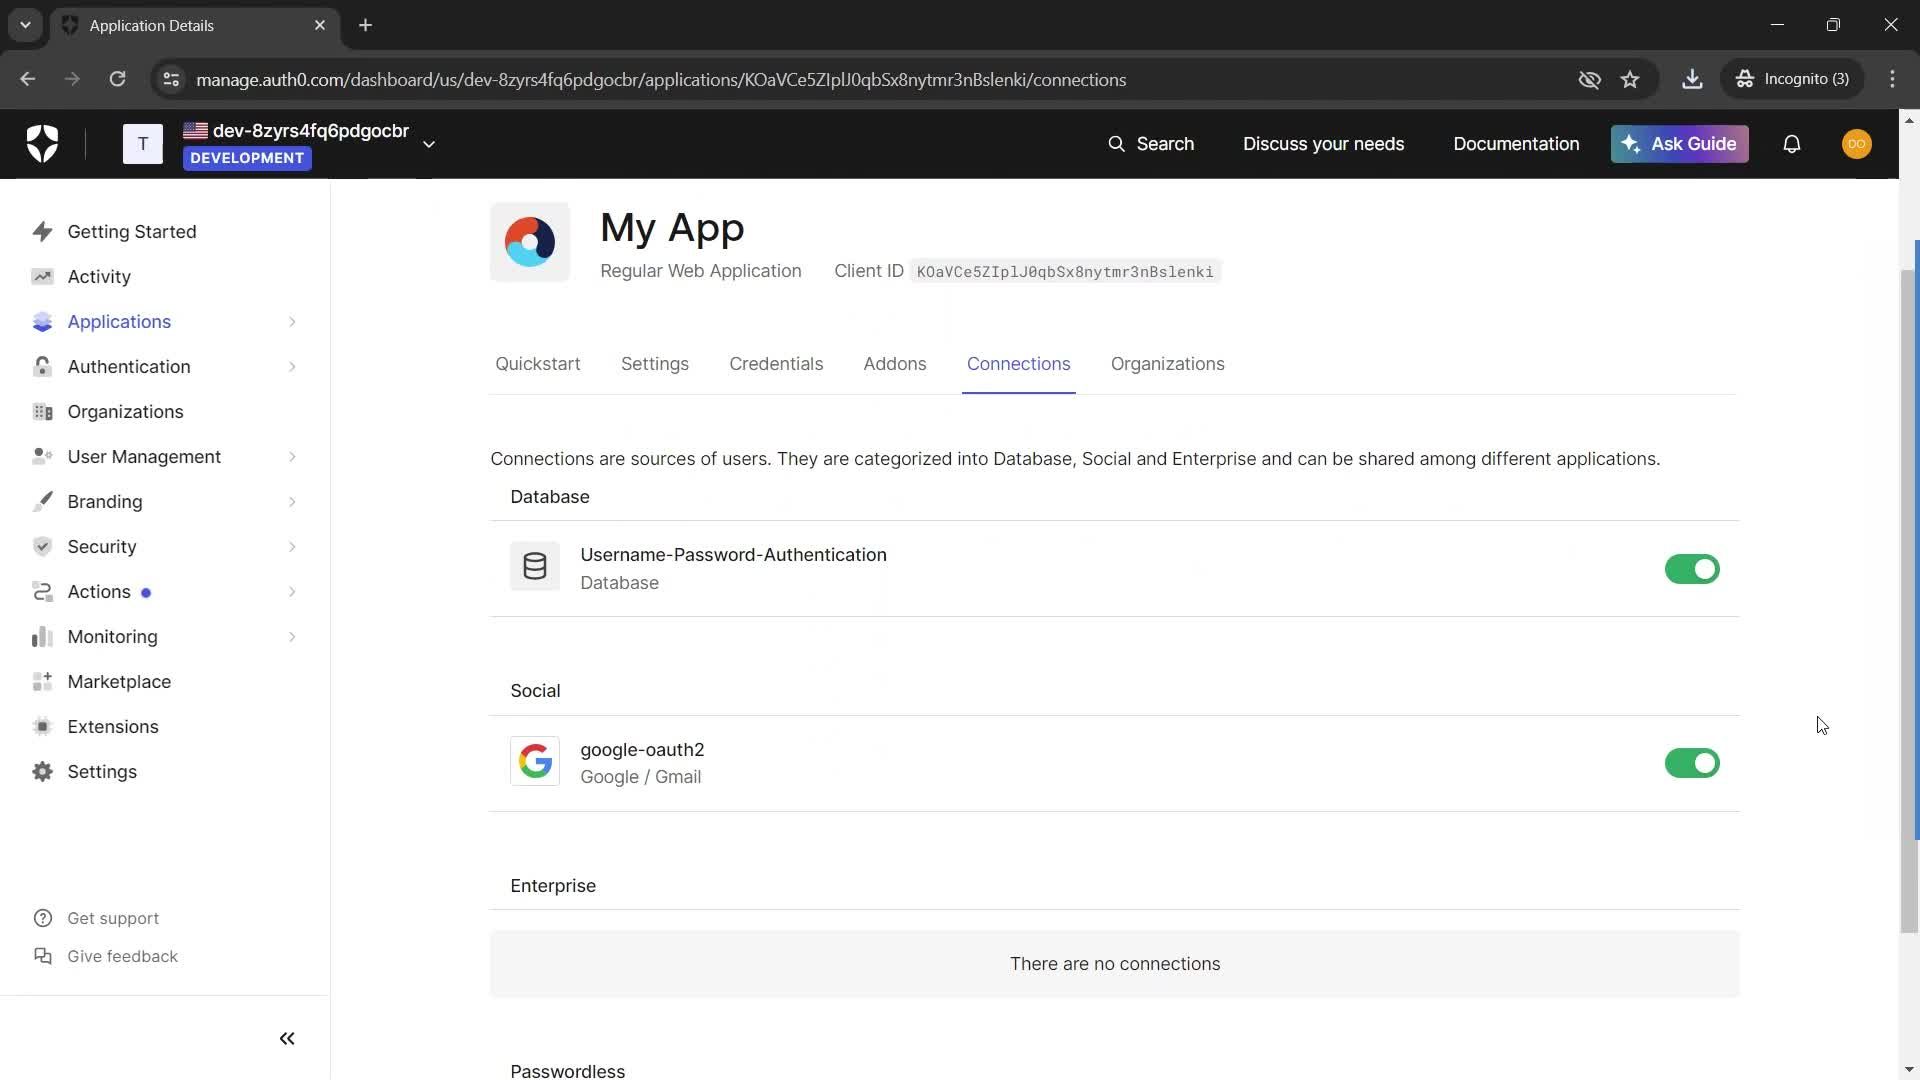The height and width of the screenshot is (1080, 1920).
Task: Open the tenant avatar T tile
Action: coord(143,144)
